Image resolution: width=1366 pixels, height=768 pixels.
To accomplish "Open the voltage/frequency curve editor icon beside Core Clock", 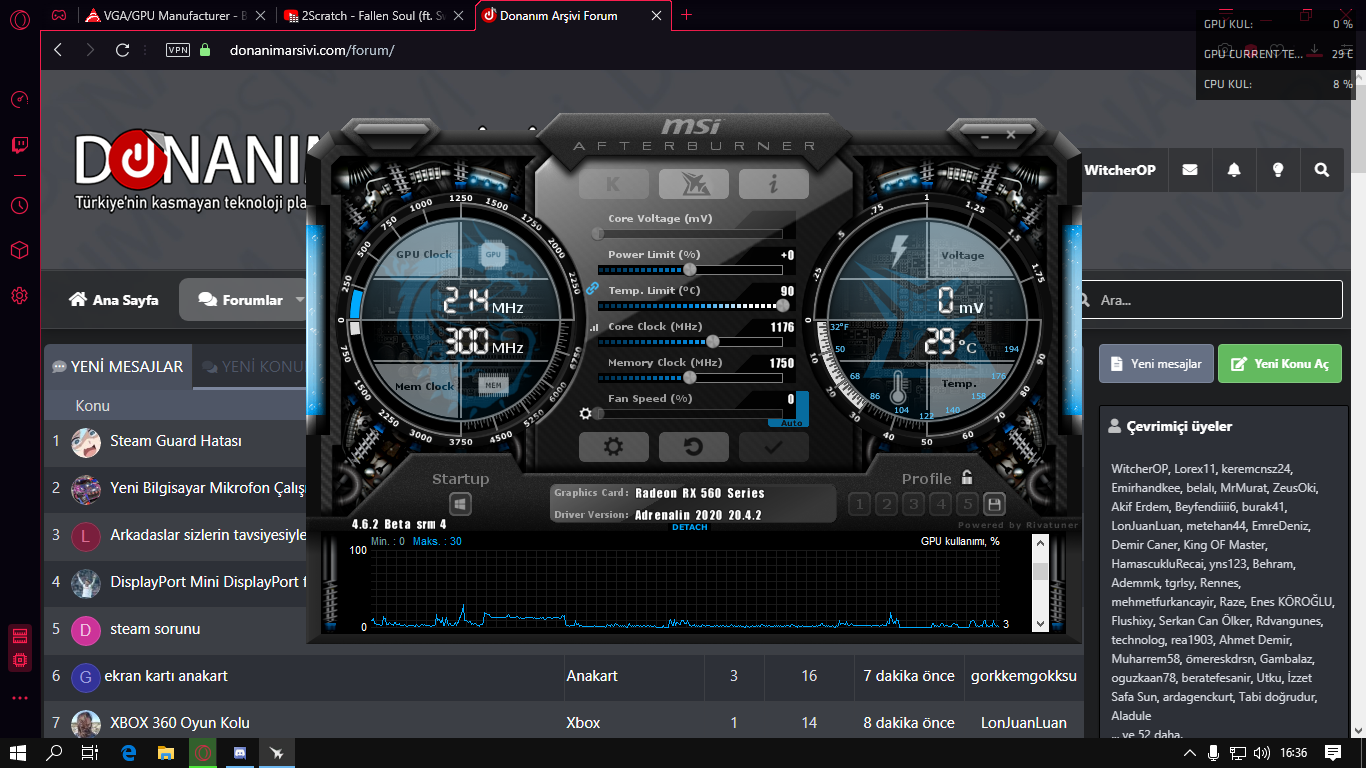I will click(x=594, y=328).
